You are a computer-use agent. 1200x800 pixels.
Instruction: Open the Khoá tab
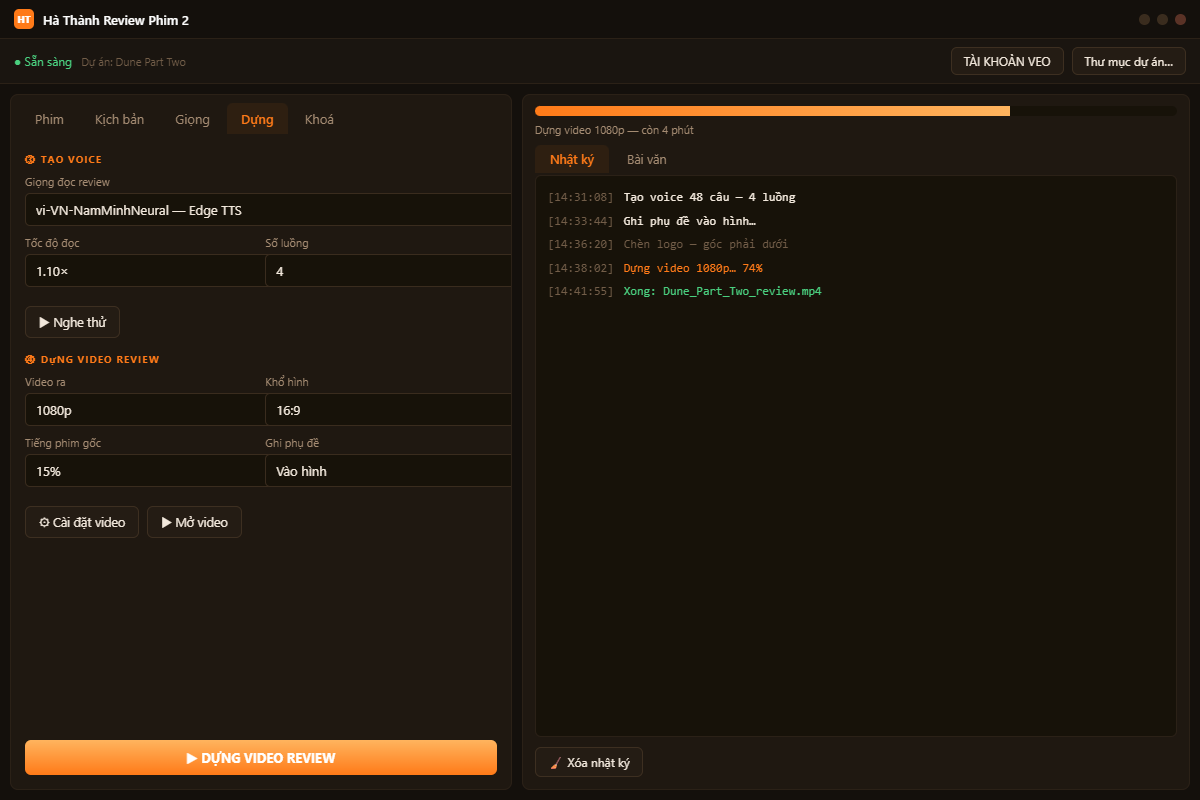pyautogui.click(x=319, y=119)
